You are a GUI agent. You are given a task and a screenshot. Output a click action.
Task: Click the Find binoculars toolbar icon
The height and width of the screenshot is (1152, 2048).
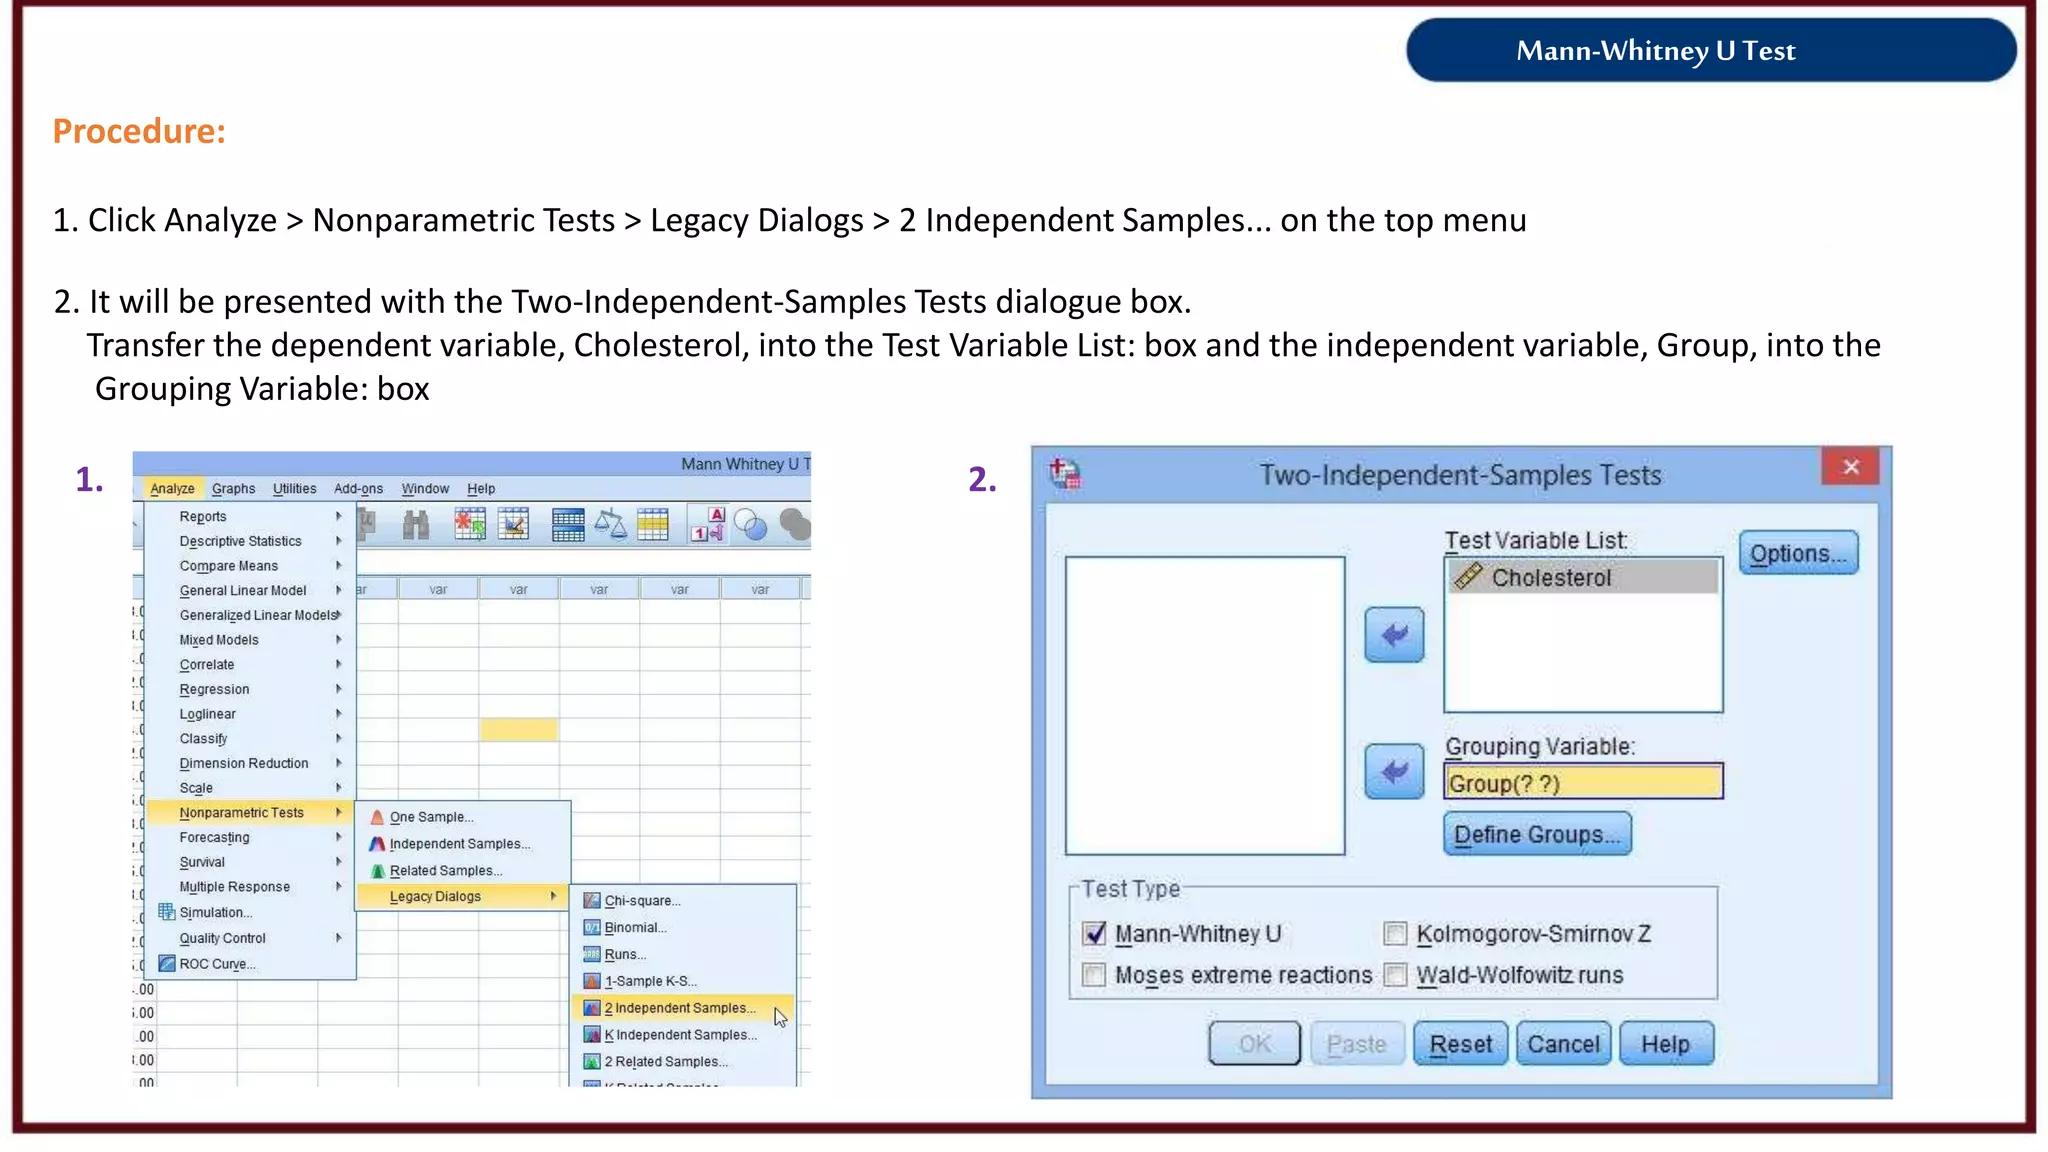pos(415,524)
